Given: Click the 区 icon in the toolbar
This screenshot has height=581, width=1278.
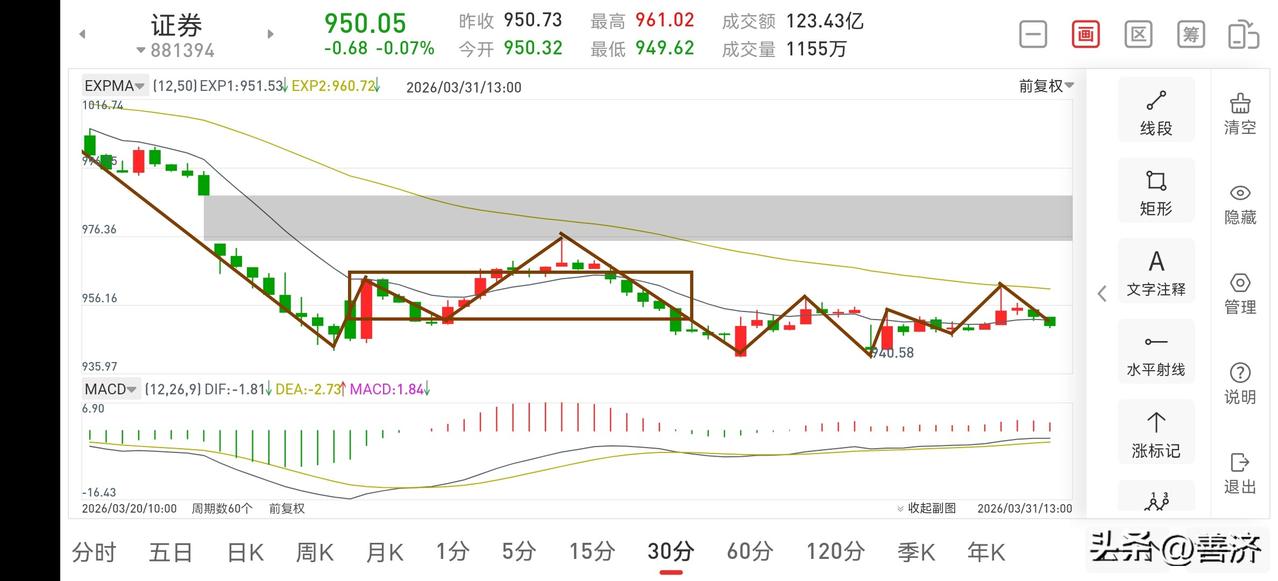Looking at the screenshot, I should pos(1138,33).
